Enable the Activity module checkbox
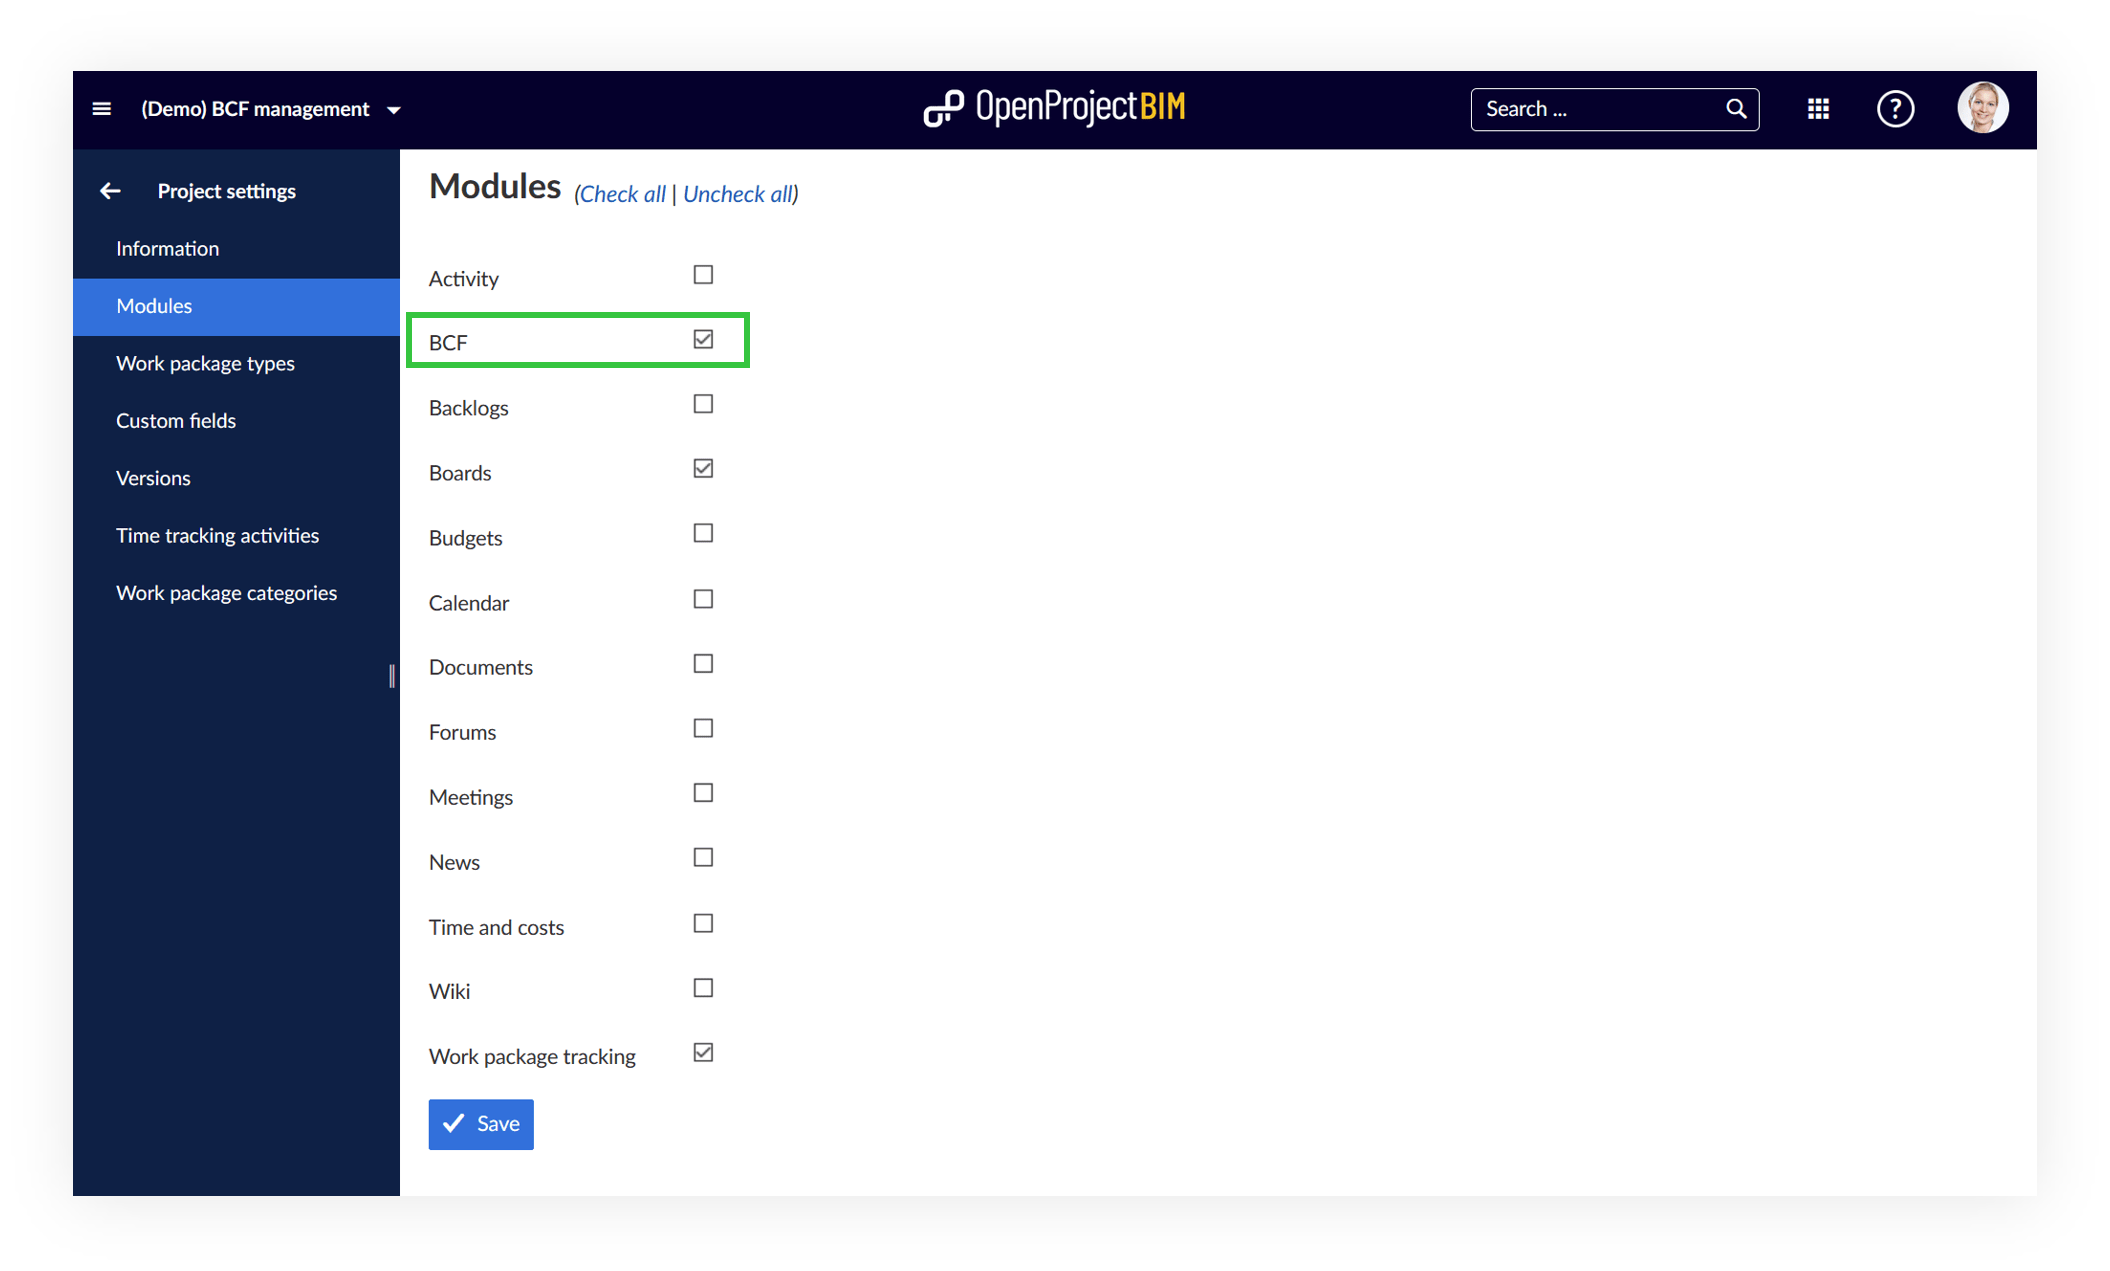Screen dimensions: 2110x1271 [x=702, y=274]
